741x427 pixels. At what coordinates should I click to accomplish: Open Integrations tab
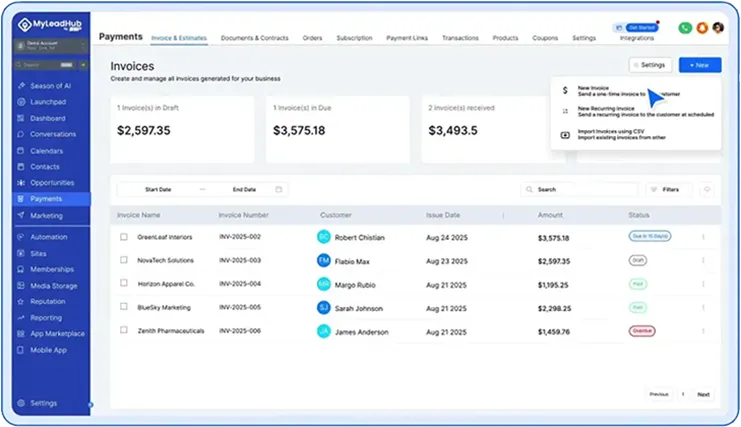637,38
